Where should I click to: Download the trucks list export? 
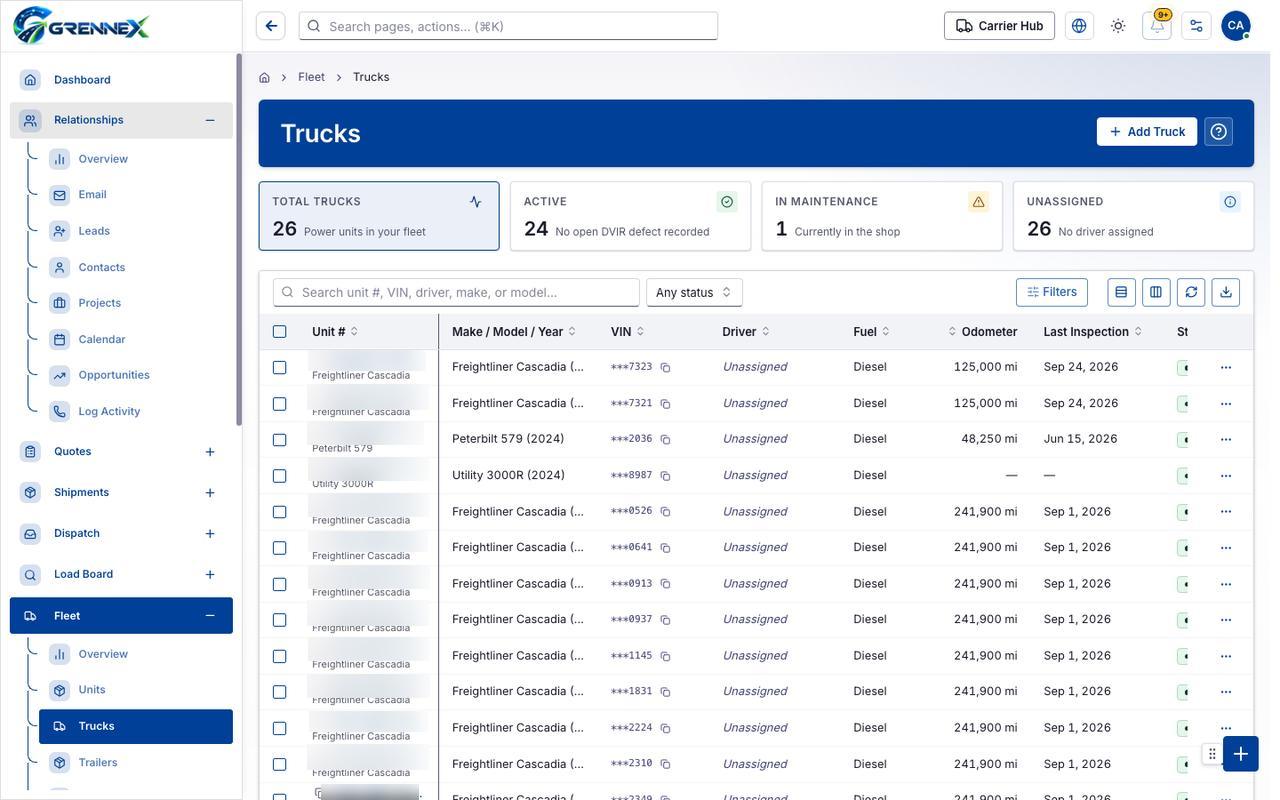(x=1226, y=292)
